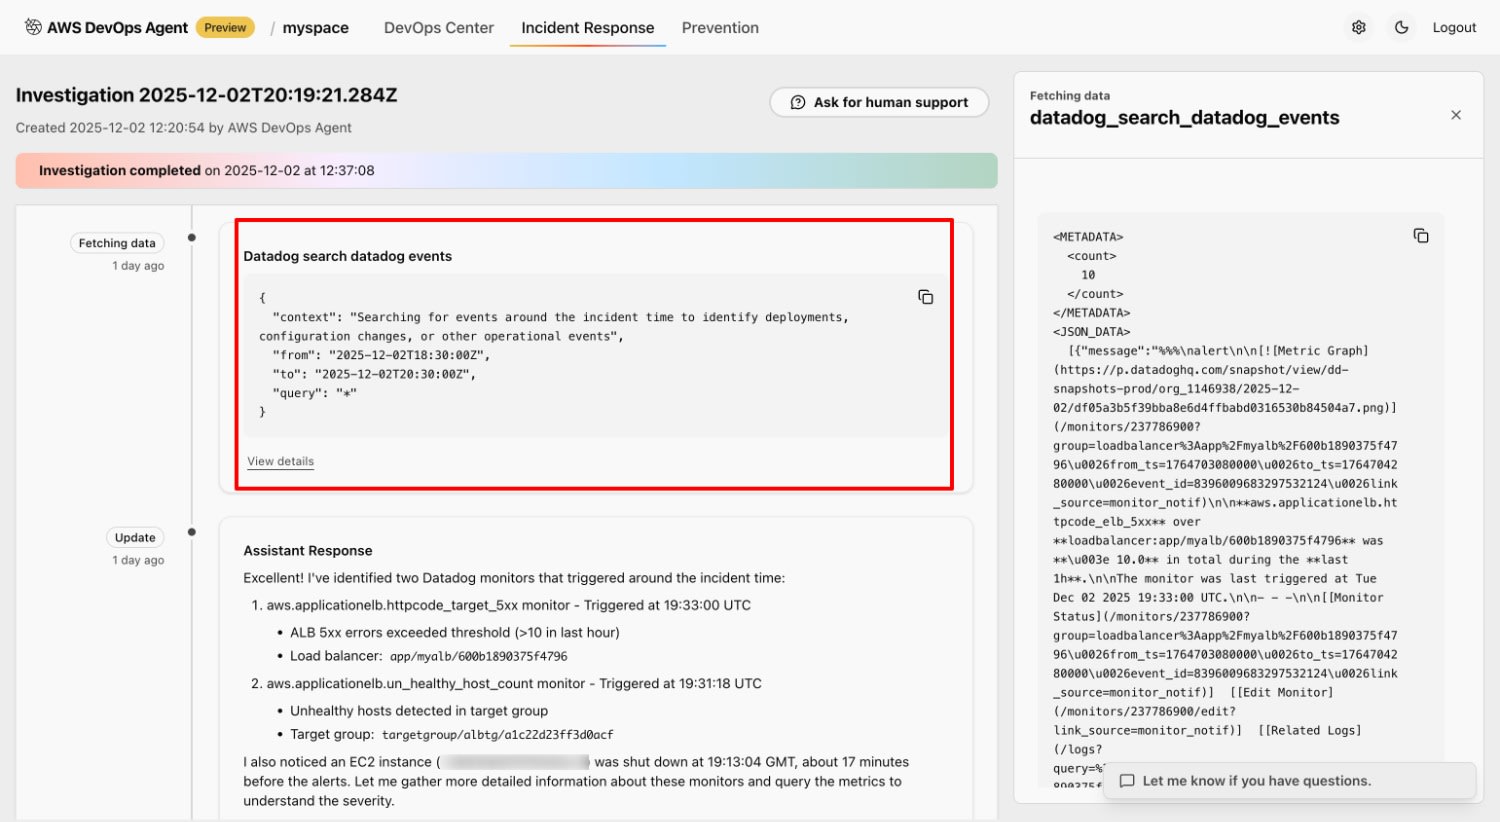Screen dimensions: 1500x822
Task: Click the Ask for human support button
Action: coord(879,102)
